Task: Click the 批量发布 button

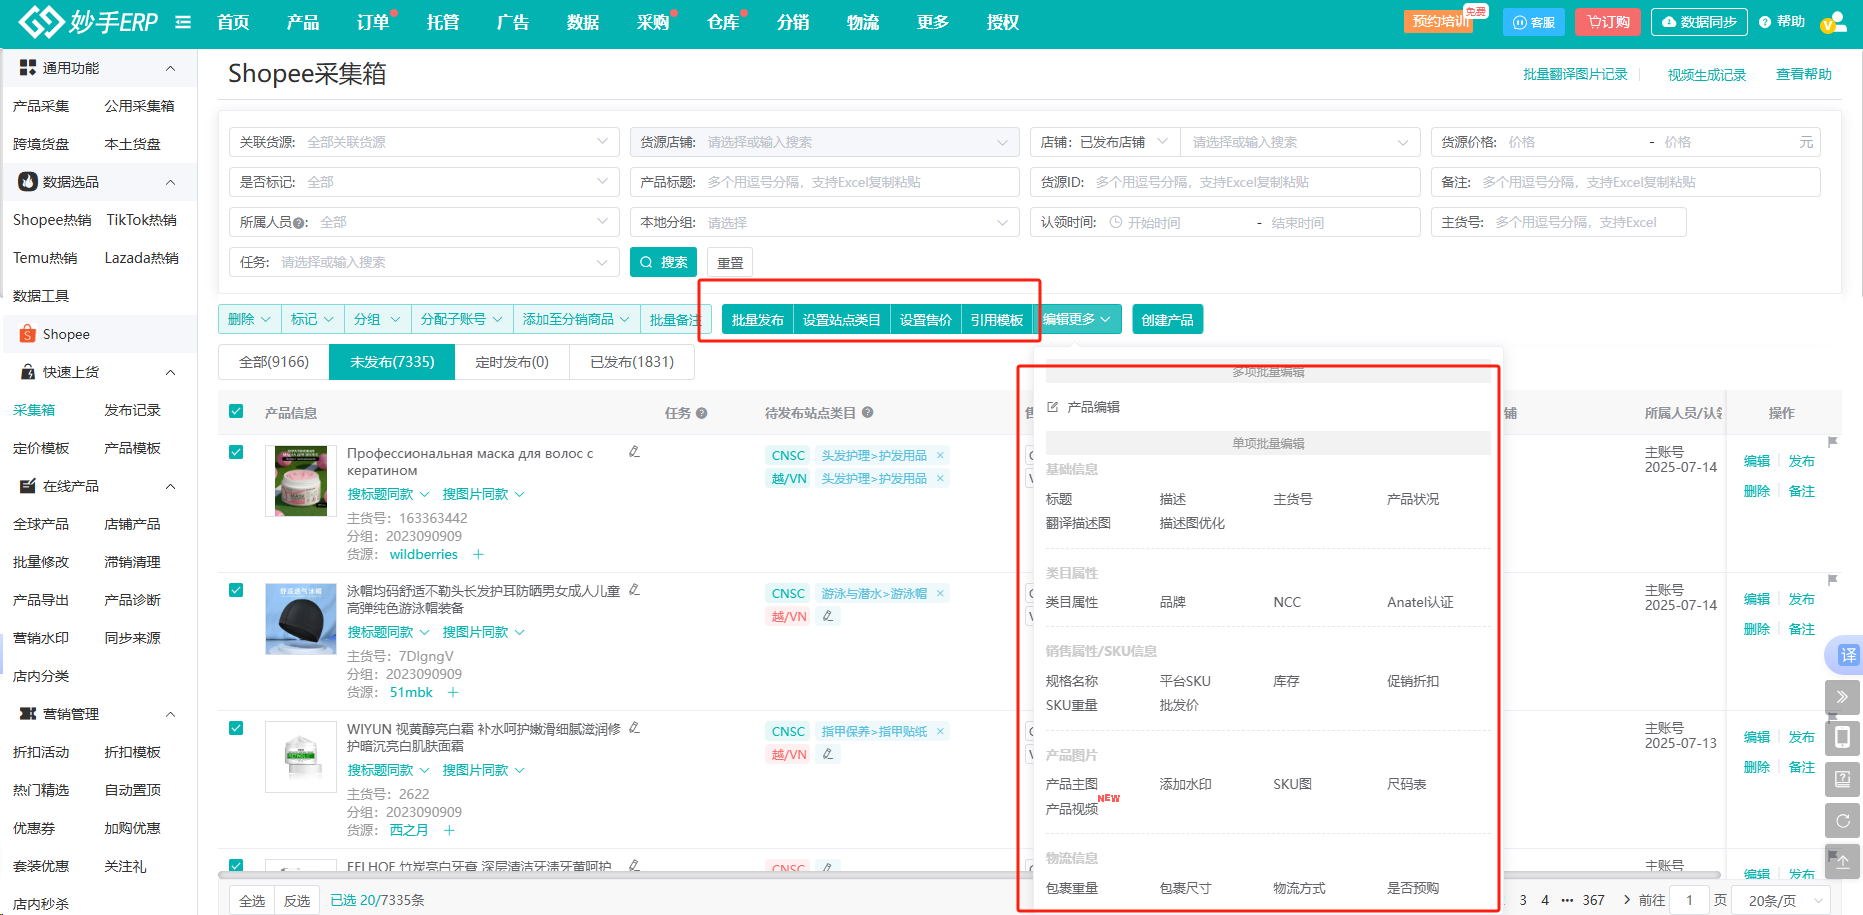Action: pos(757,319)
